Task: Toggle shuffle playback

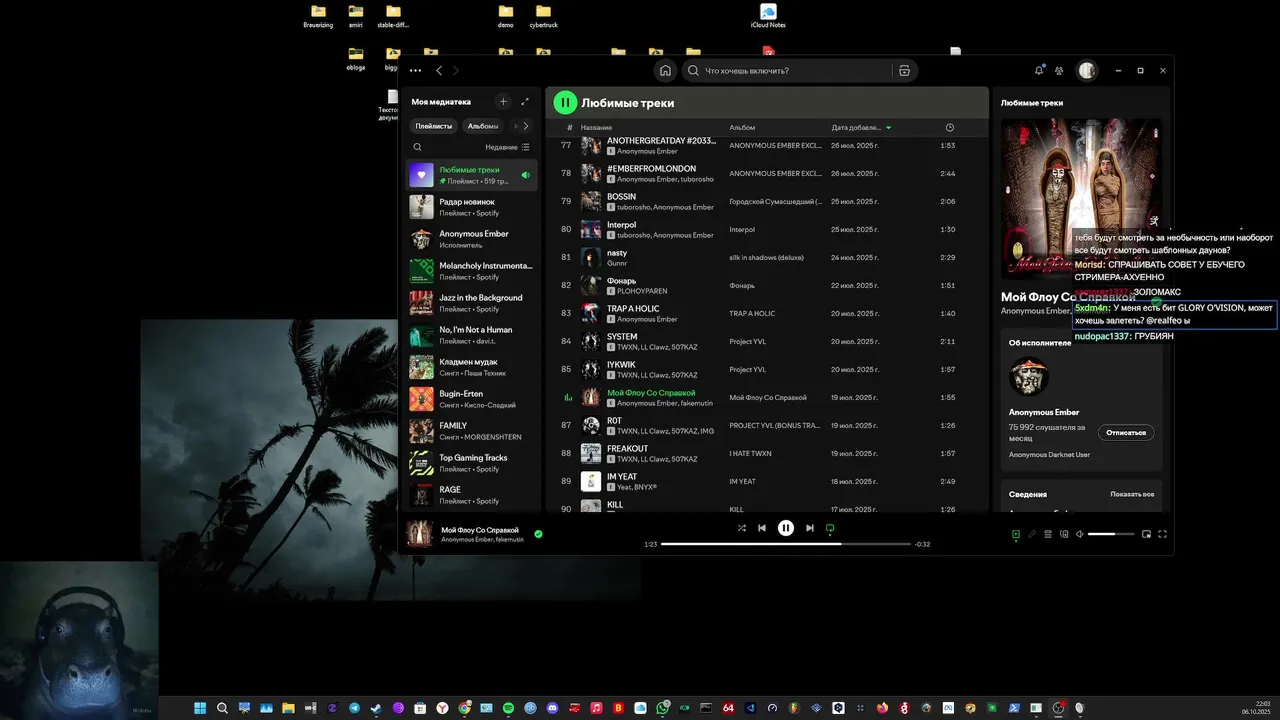Action: click(741, 528)
